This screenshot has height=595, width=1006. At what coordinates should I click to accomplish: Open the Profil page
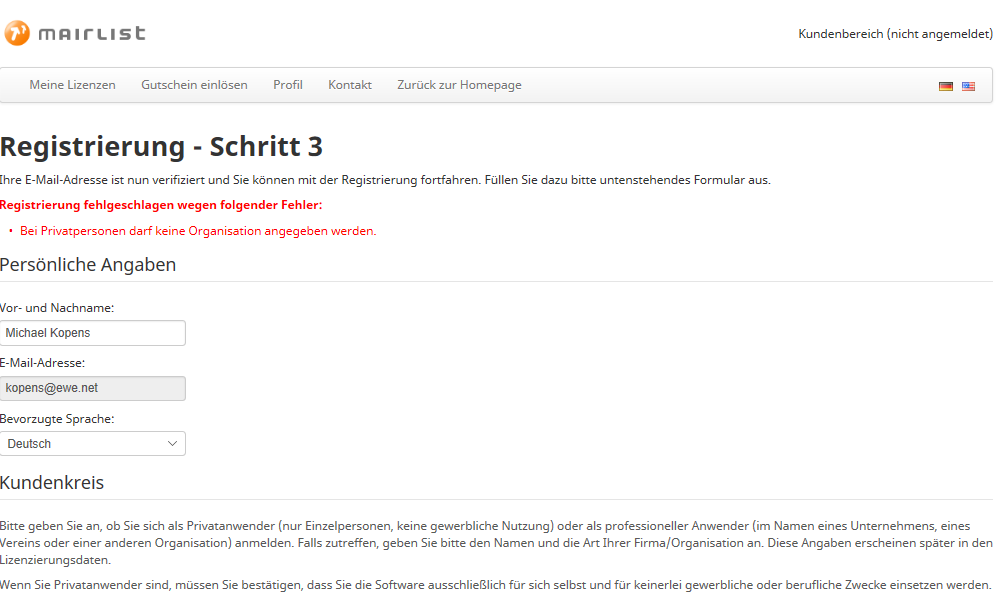pos(288,85)
